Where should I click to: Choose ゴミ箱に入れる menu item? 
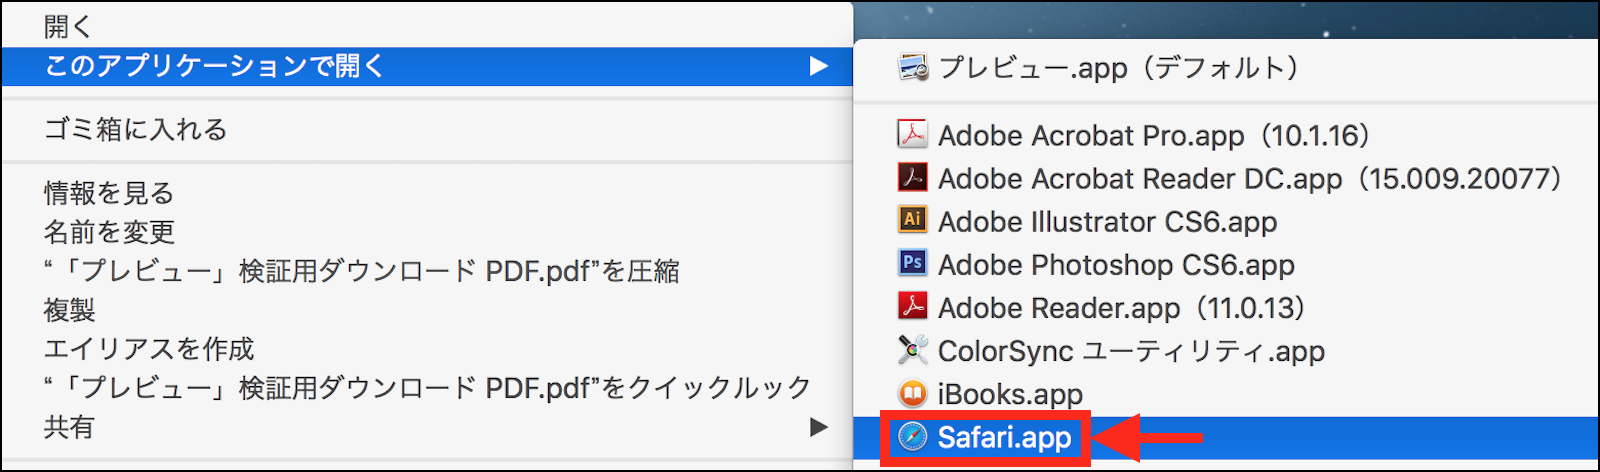[x=136, y=129]
